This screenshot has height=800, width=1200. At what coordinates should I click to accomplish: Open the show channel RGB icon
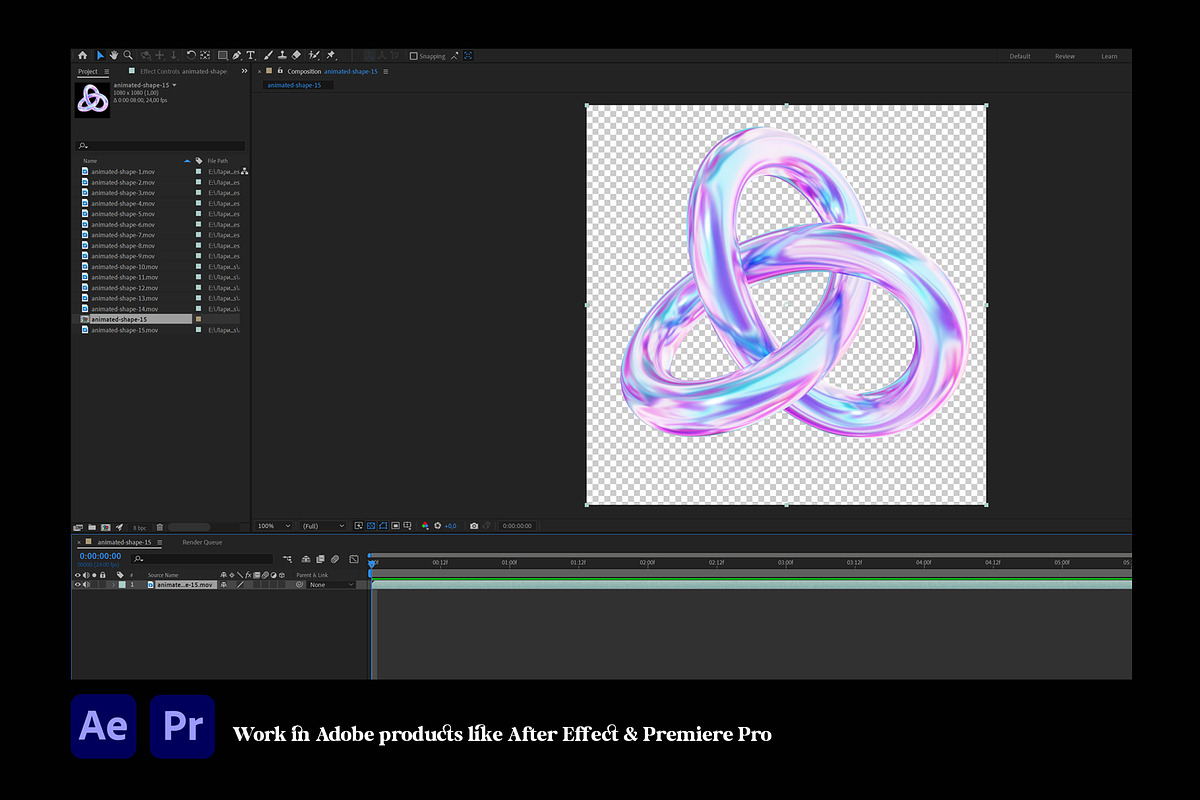[x=425, y=526]
